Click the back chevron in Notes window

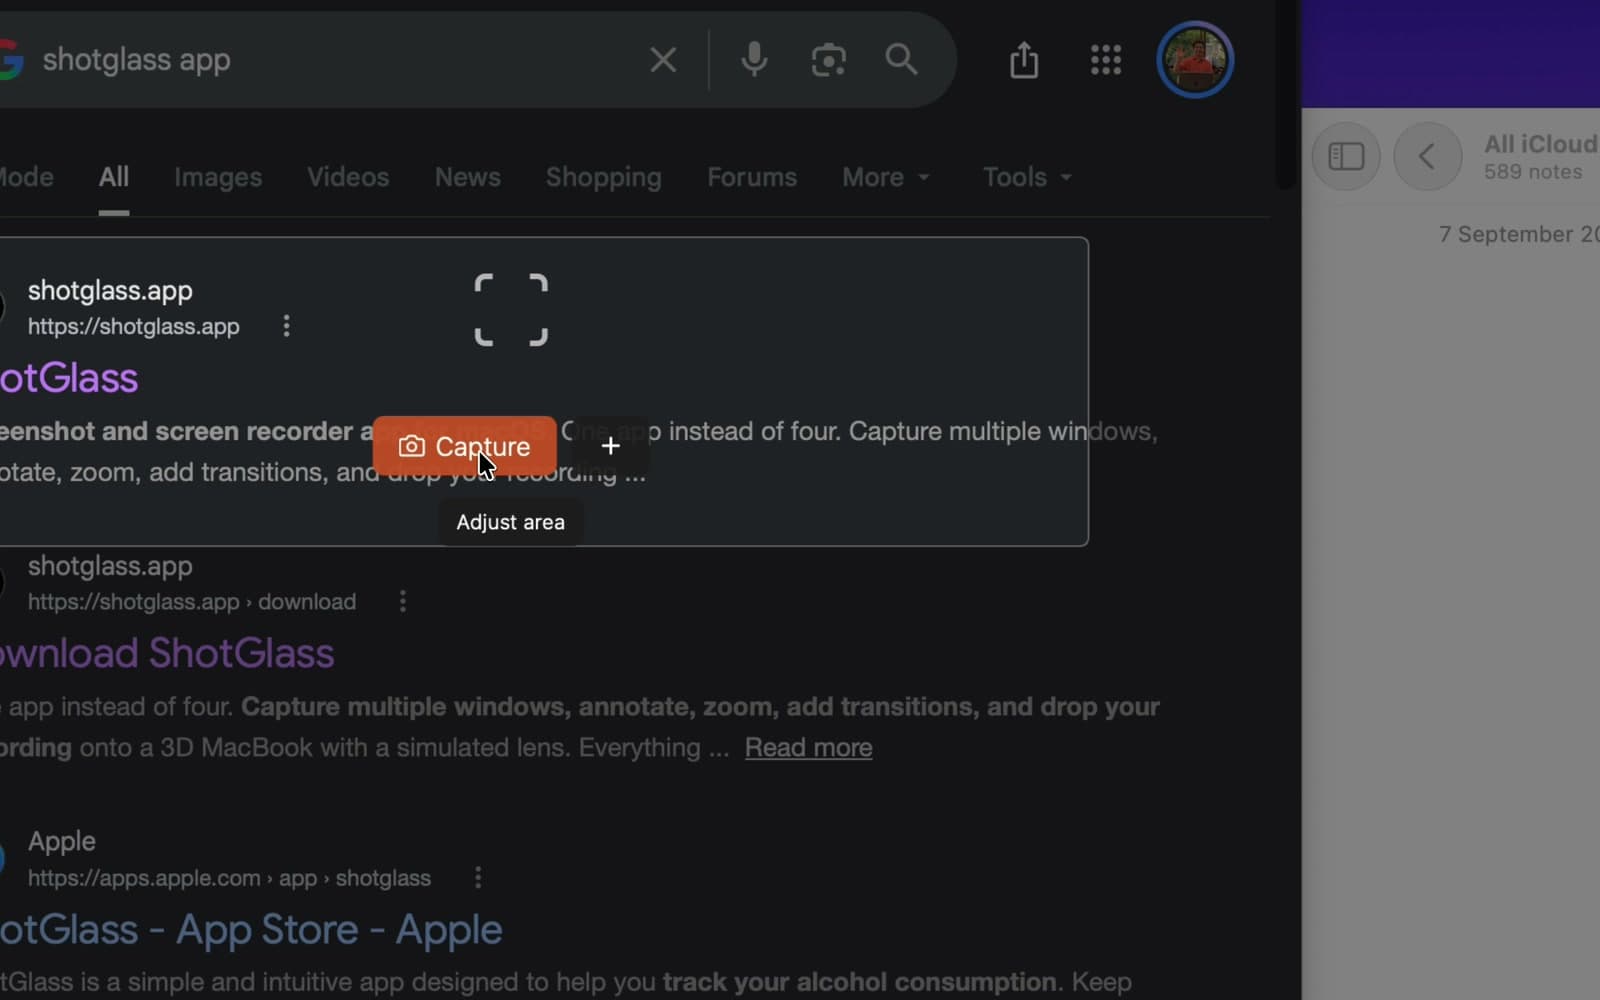1427,156
